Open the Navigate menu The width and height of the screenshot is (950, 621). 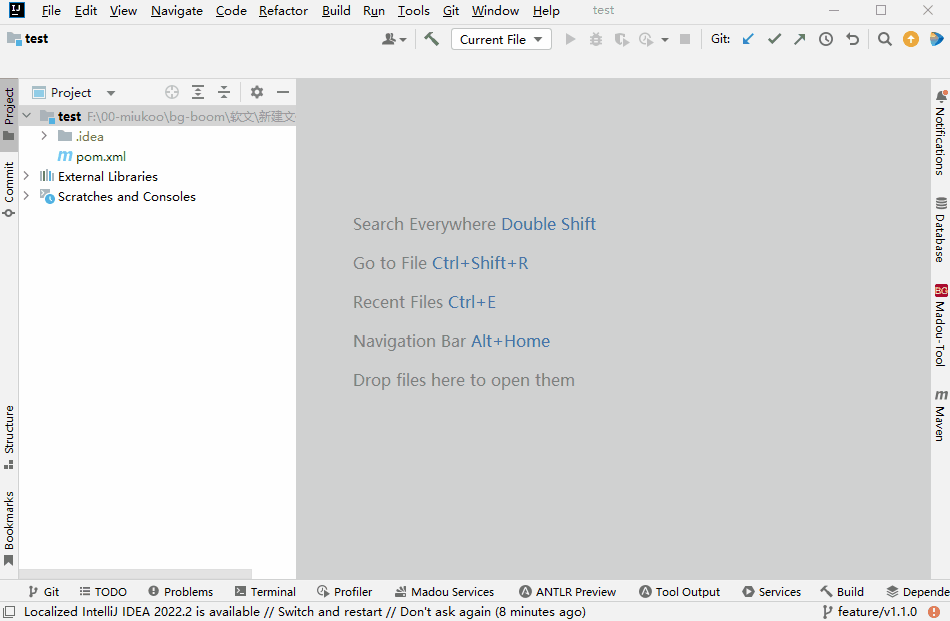[176, 11]
